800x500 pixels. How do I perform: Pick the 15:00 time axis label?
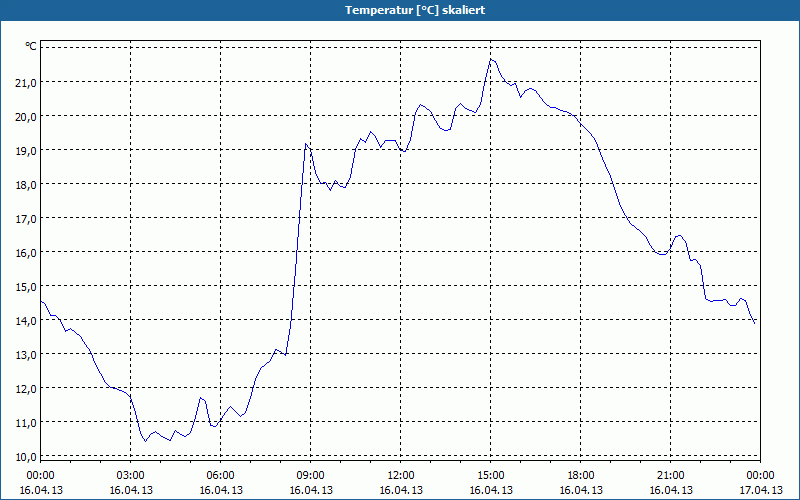tap(491, 476)
